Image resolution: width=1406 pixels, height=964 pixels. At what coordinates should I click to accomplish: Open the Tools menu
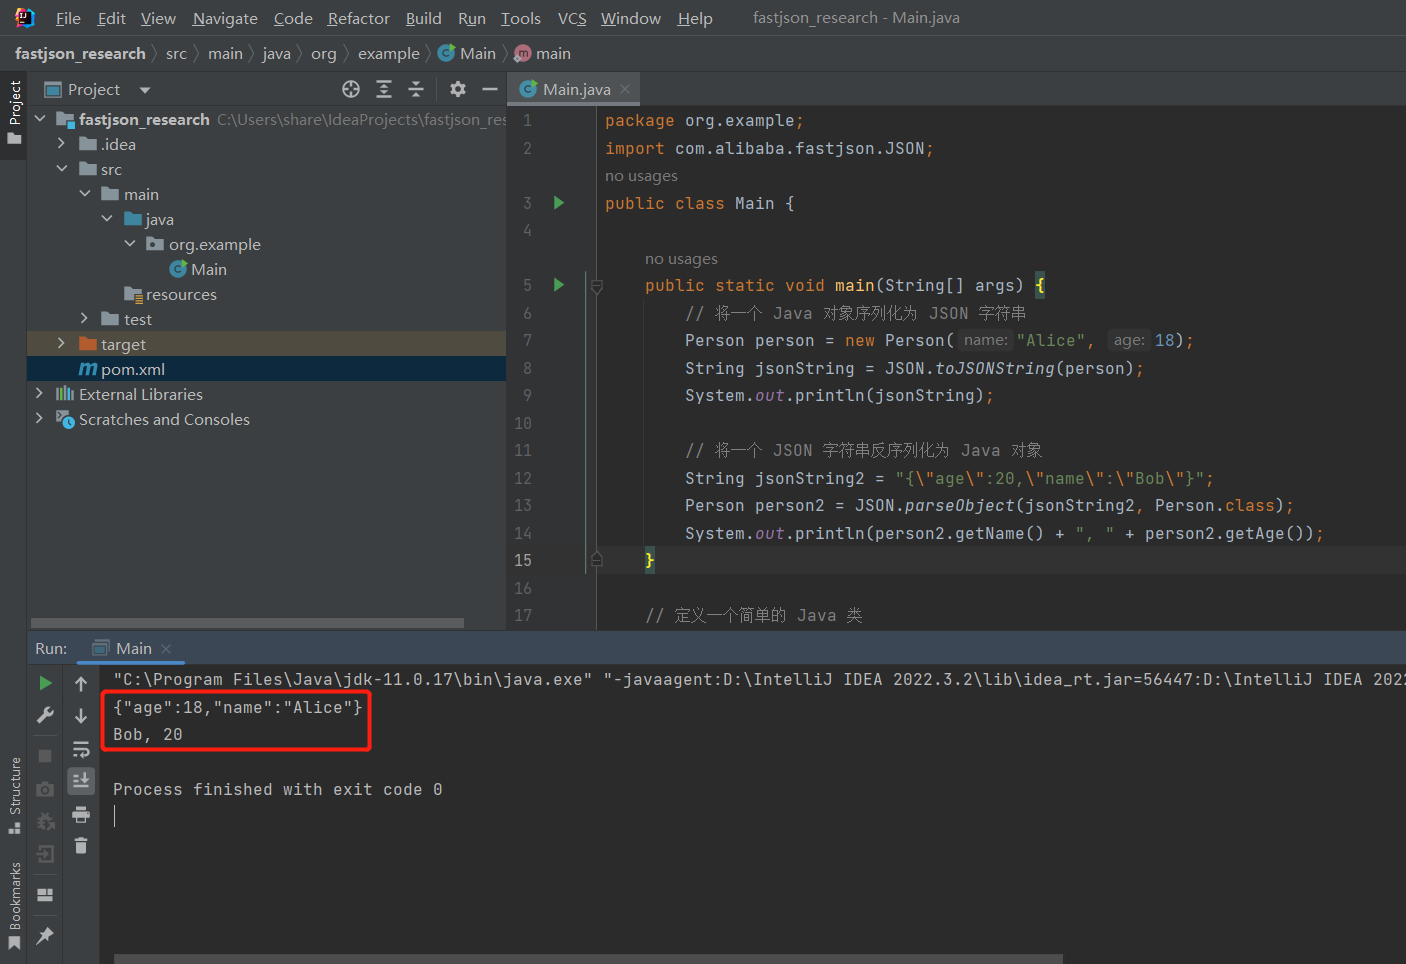(x=520, y=18)
